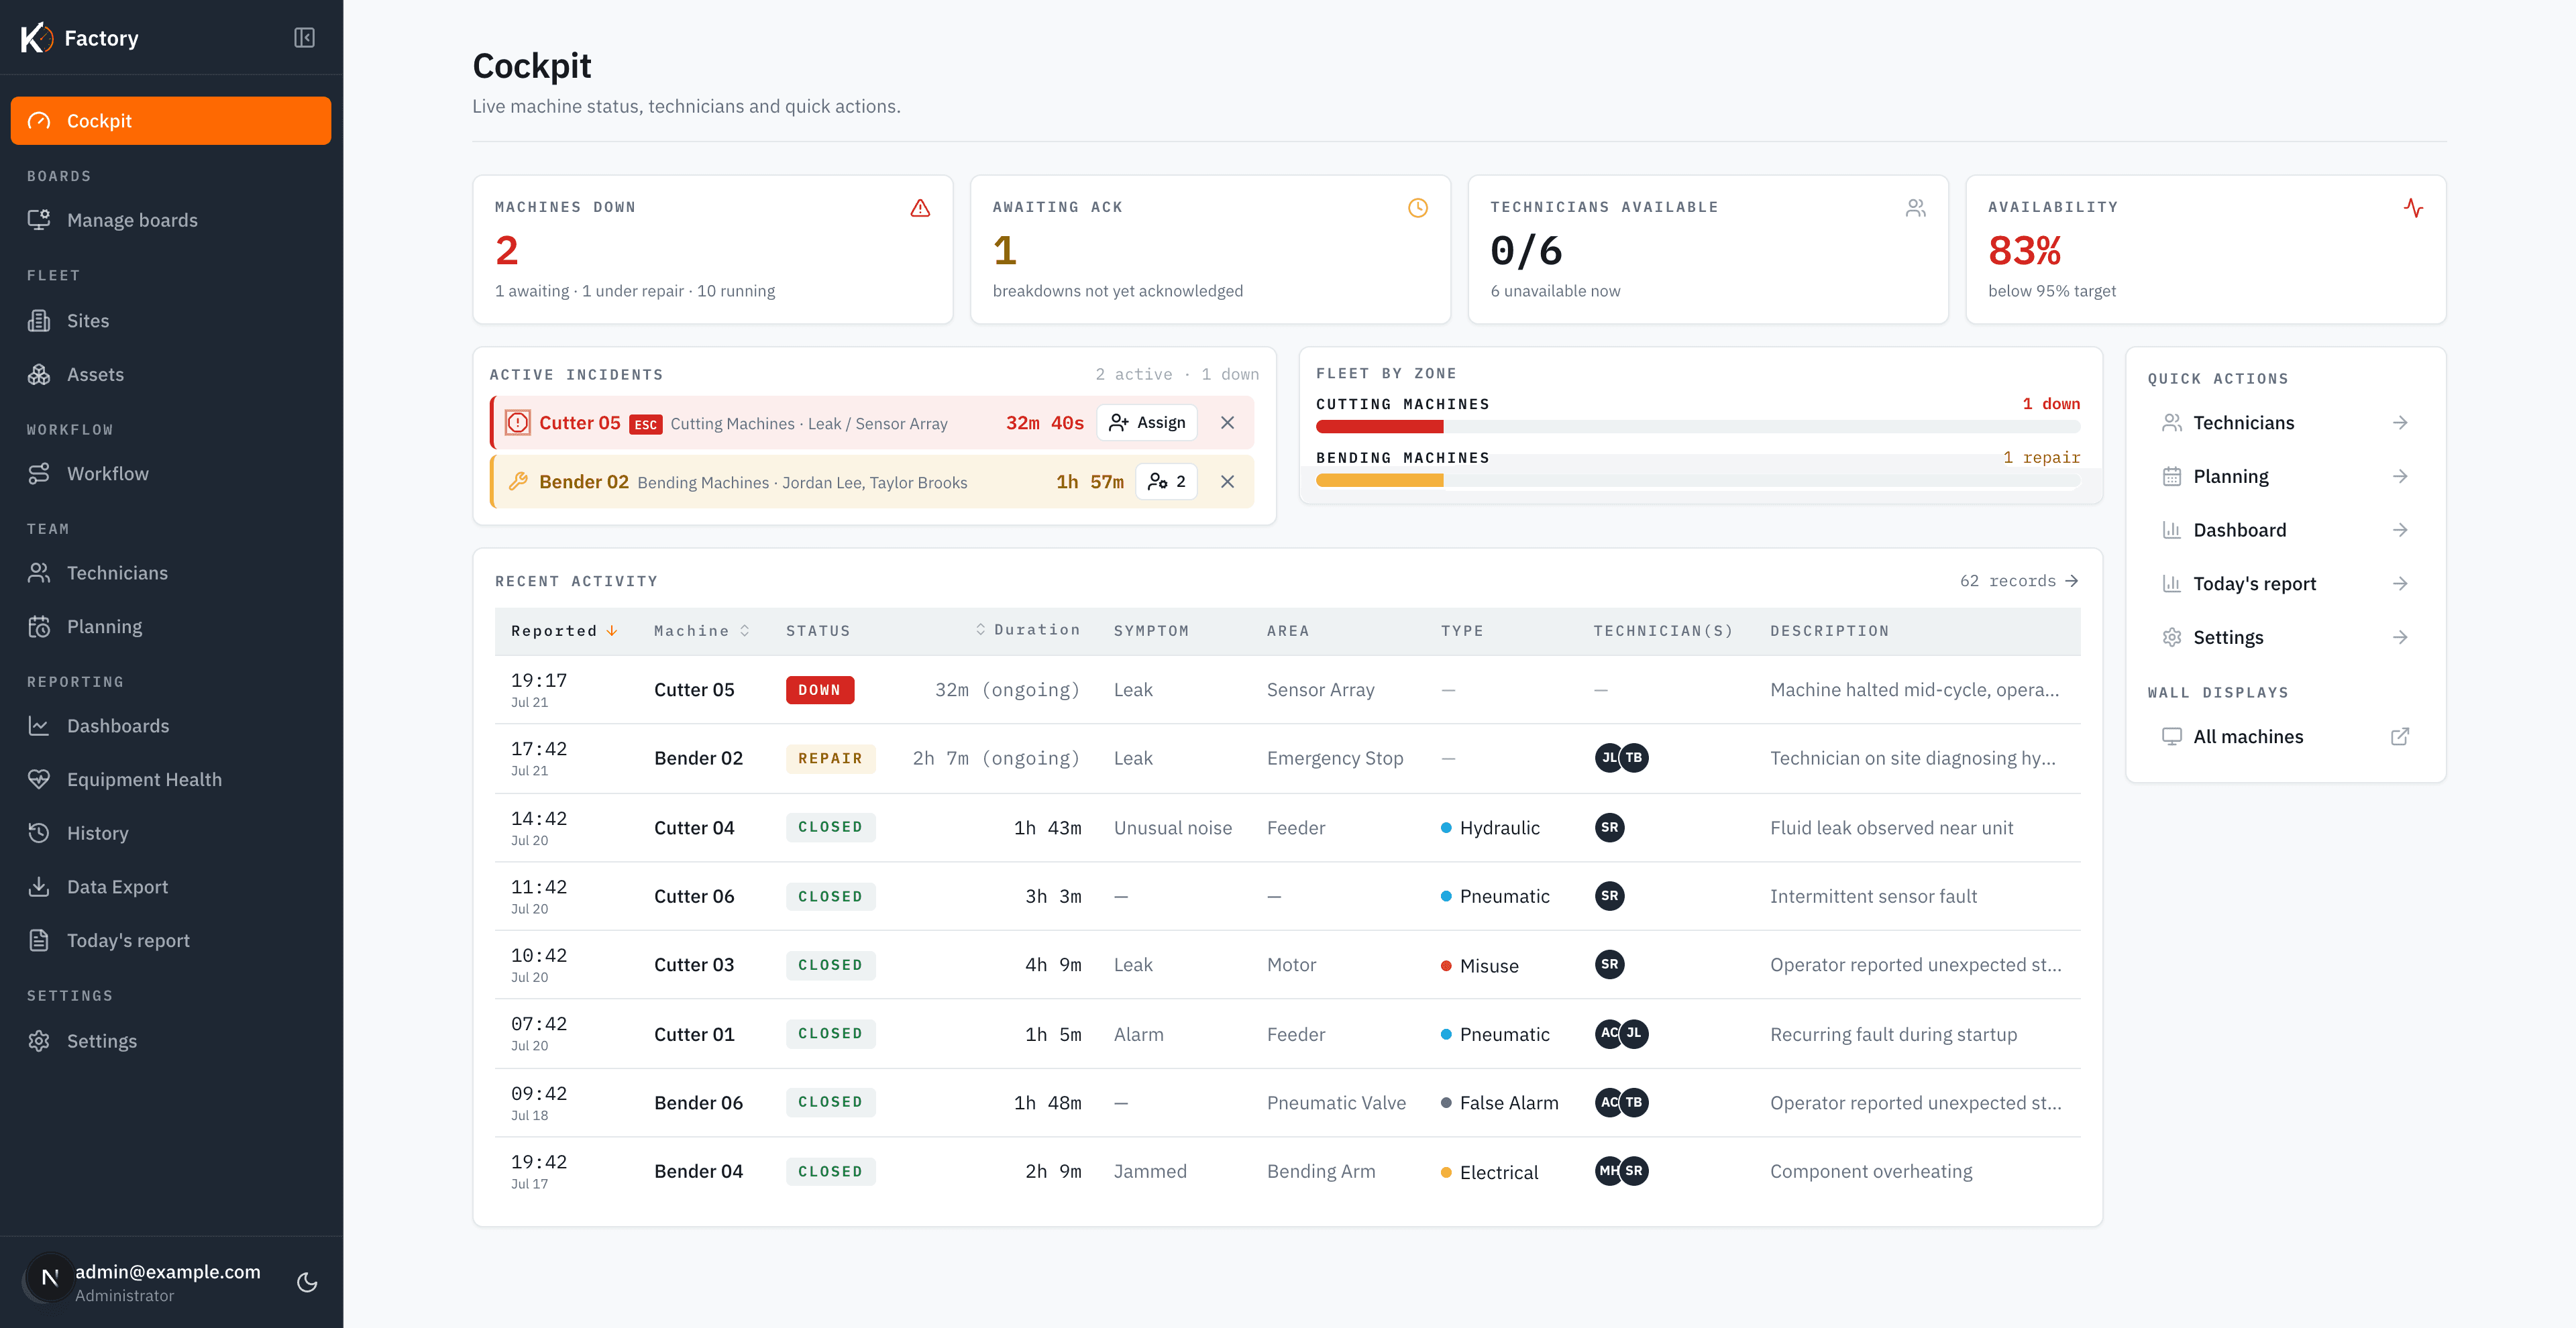The height and width of the screenshot is (1328, 2576).
Task: Assign technician to Cutter 05
Action: point(1147,422)
